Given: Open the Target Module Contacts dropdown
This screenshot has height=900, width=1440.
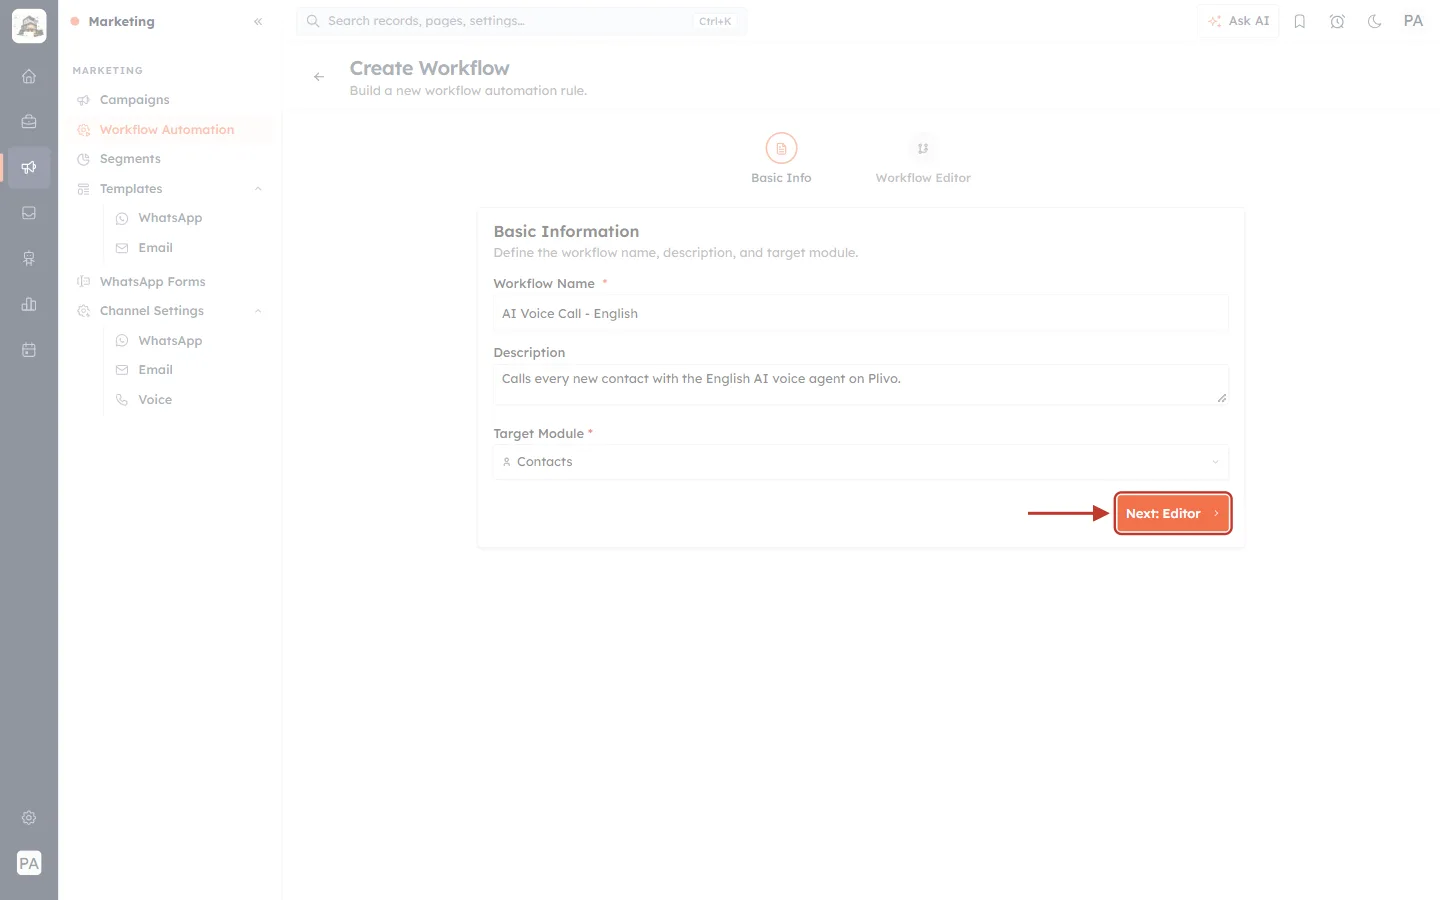Looking at the screenshot, I should pyautogui.click(x=861, y=462).
